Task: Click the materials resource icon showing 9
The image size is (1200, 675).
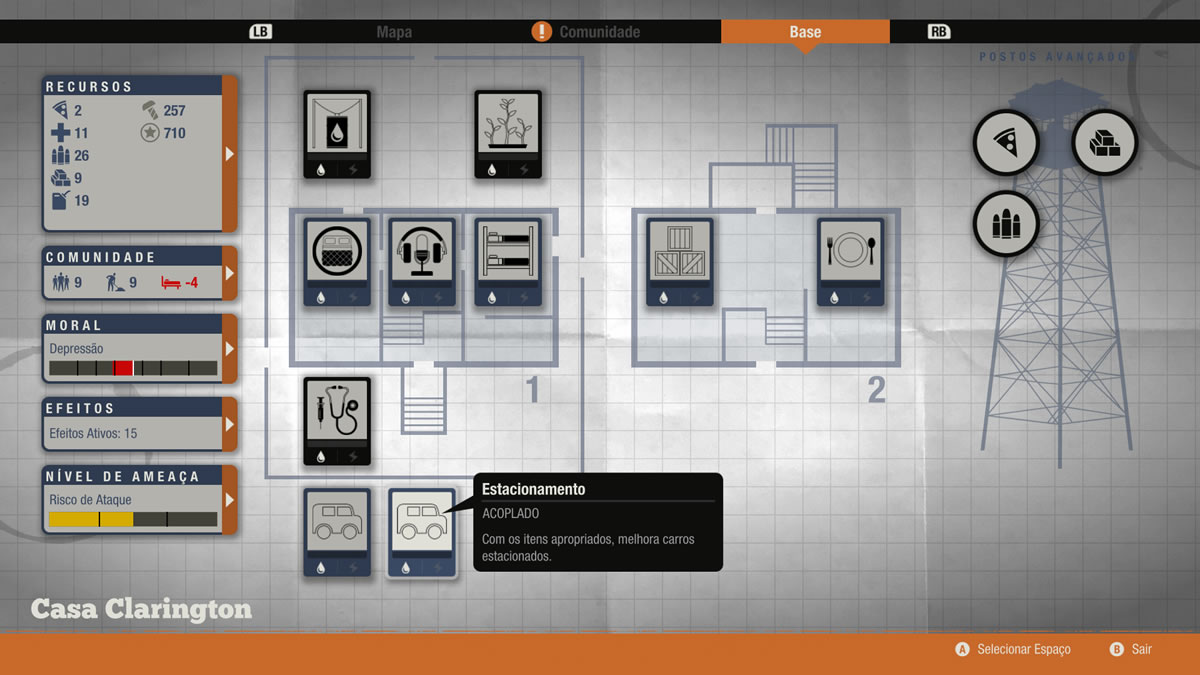Action: (59, 178)
